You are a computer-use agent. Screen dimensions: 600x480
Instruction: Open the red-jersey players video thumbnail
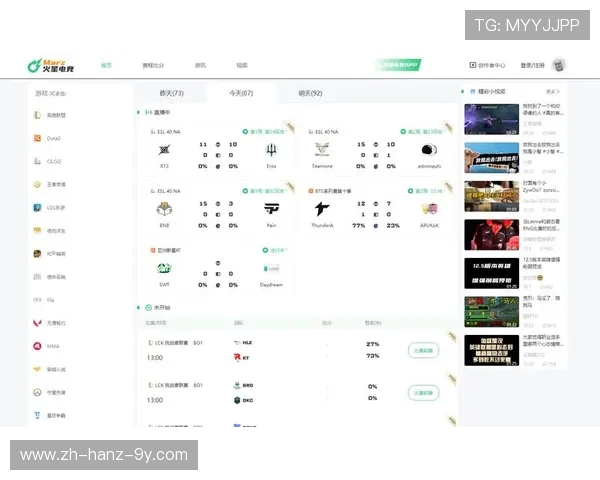pos(492,235)
